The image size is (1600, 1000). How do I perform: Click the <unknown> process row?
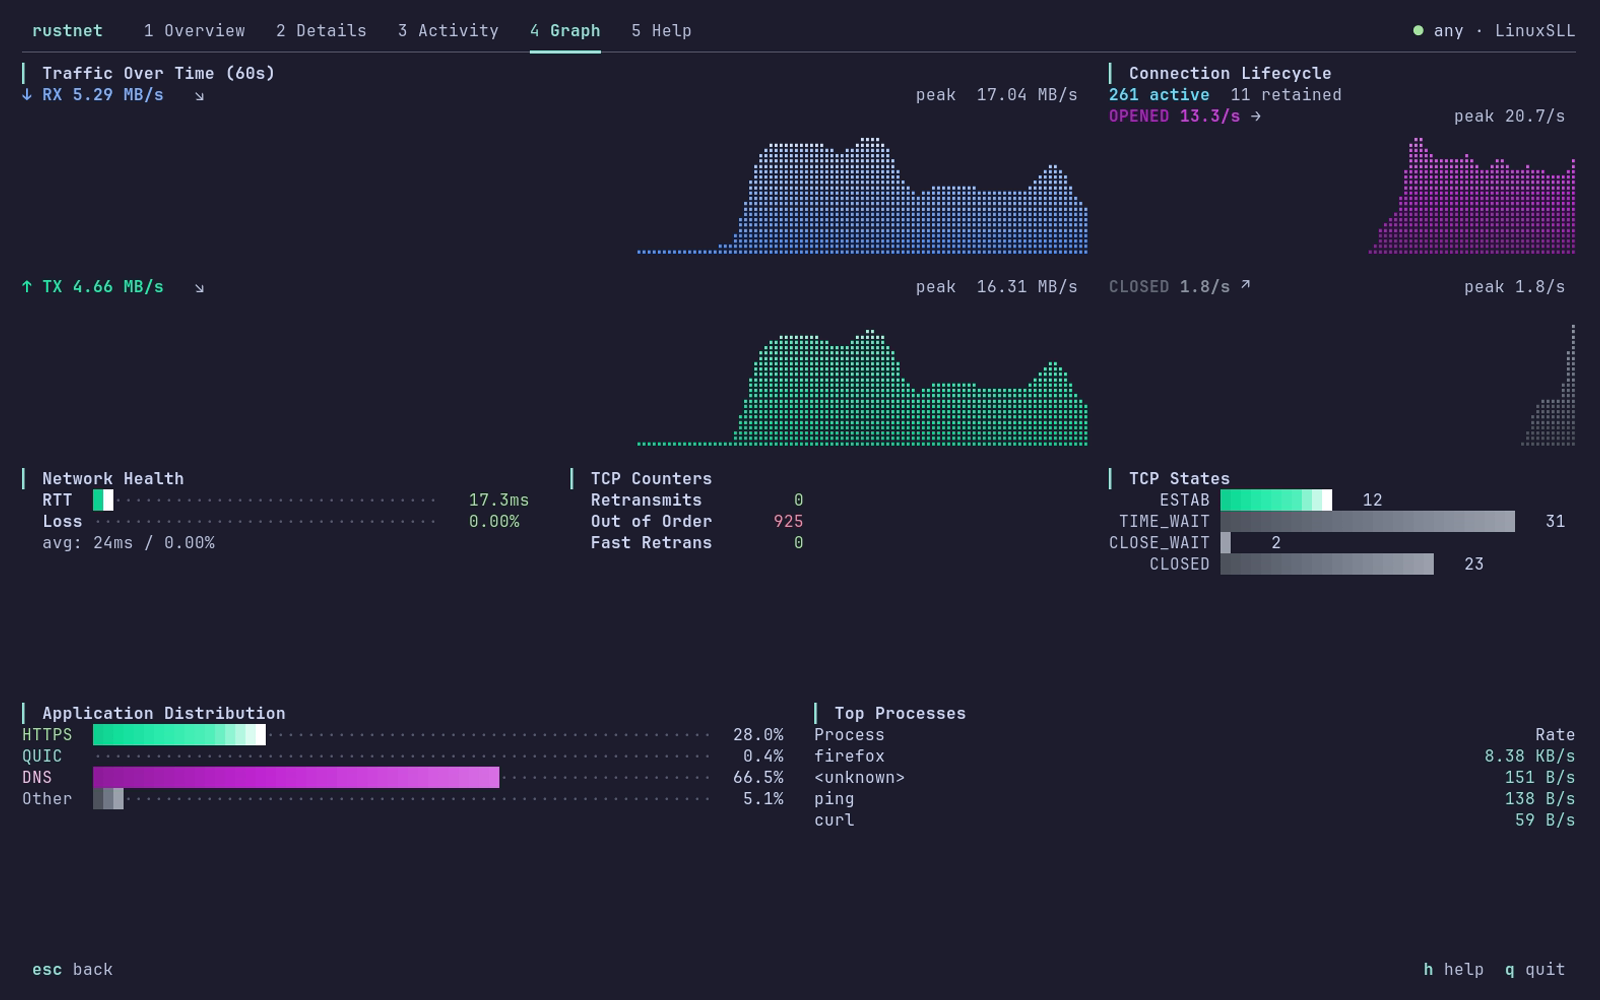click(1194, 778)
